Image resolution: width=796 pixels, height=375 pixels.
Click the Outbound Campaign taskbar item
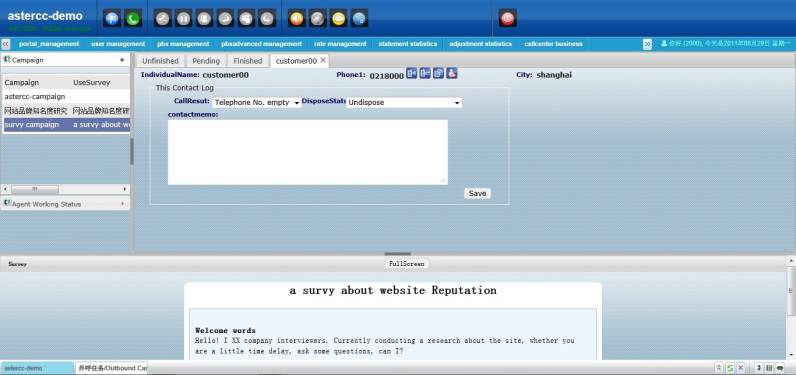pos(112,368)
